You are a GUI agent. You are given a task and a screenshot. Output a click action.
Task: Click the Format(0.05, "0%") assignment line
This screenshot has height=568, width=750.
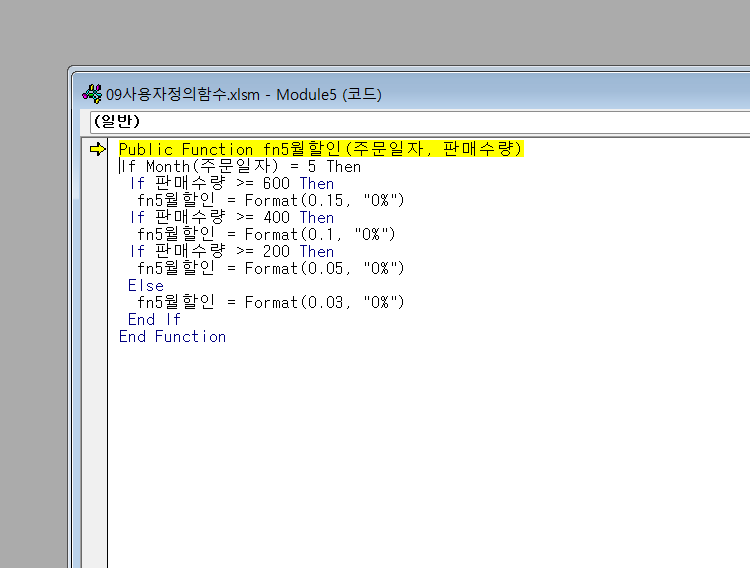tap(271, 268)
